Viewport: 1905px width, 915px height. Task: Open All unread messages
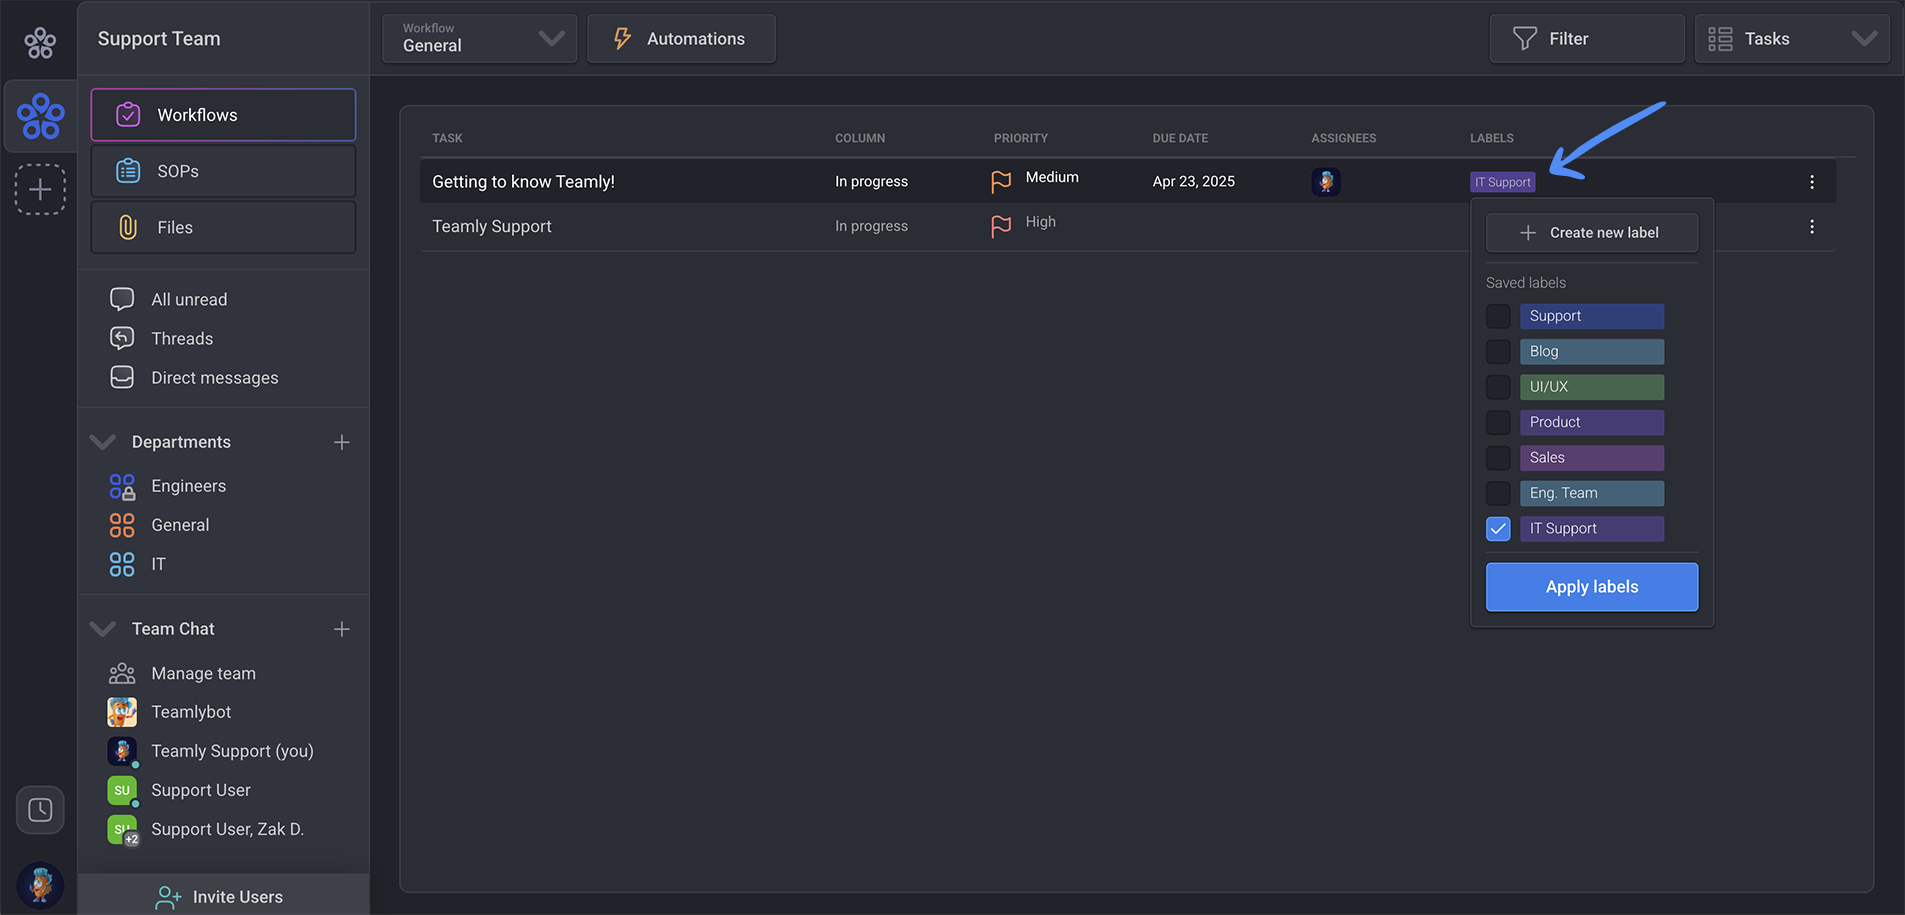[189, 299]
